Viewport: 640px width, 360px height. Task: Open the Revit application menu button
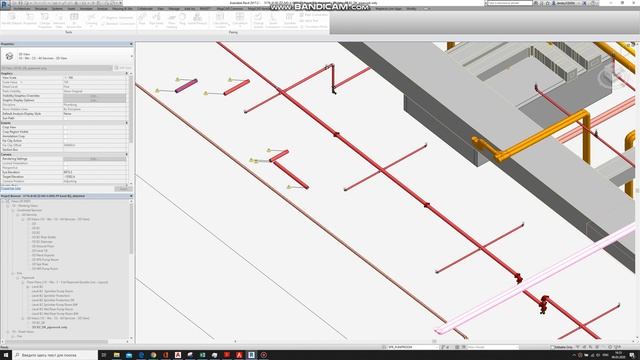click(5, 4)
